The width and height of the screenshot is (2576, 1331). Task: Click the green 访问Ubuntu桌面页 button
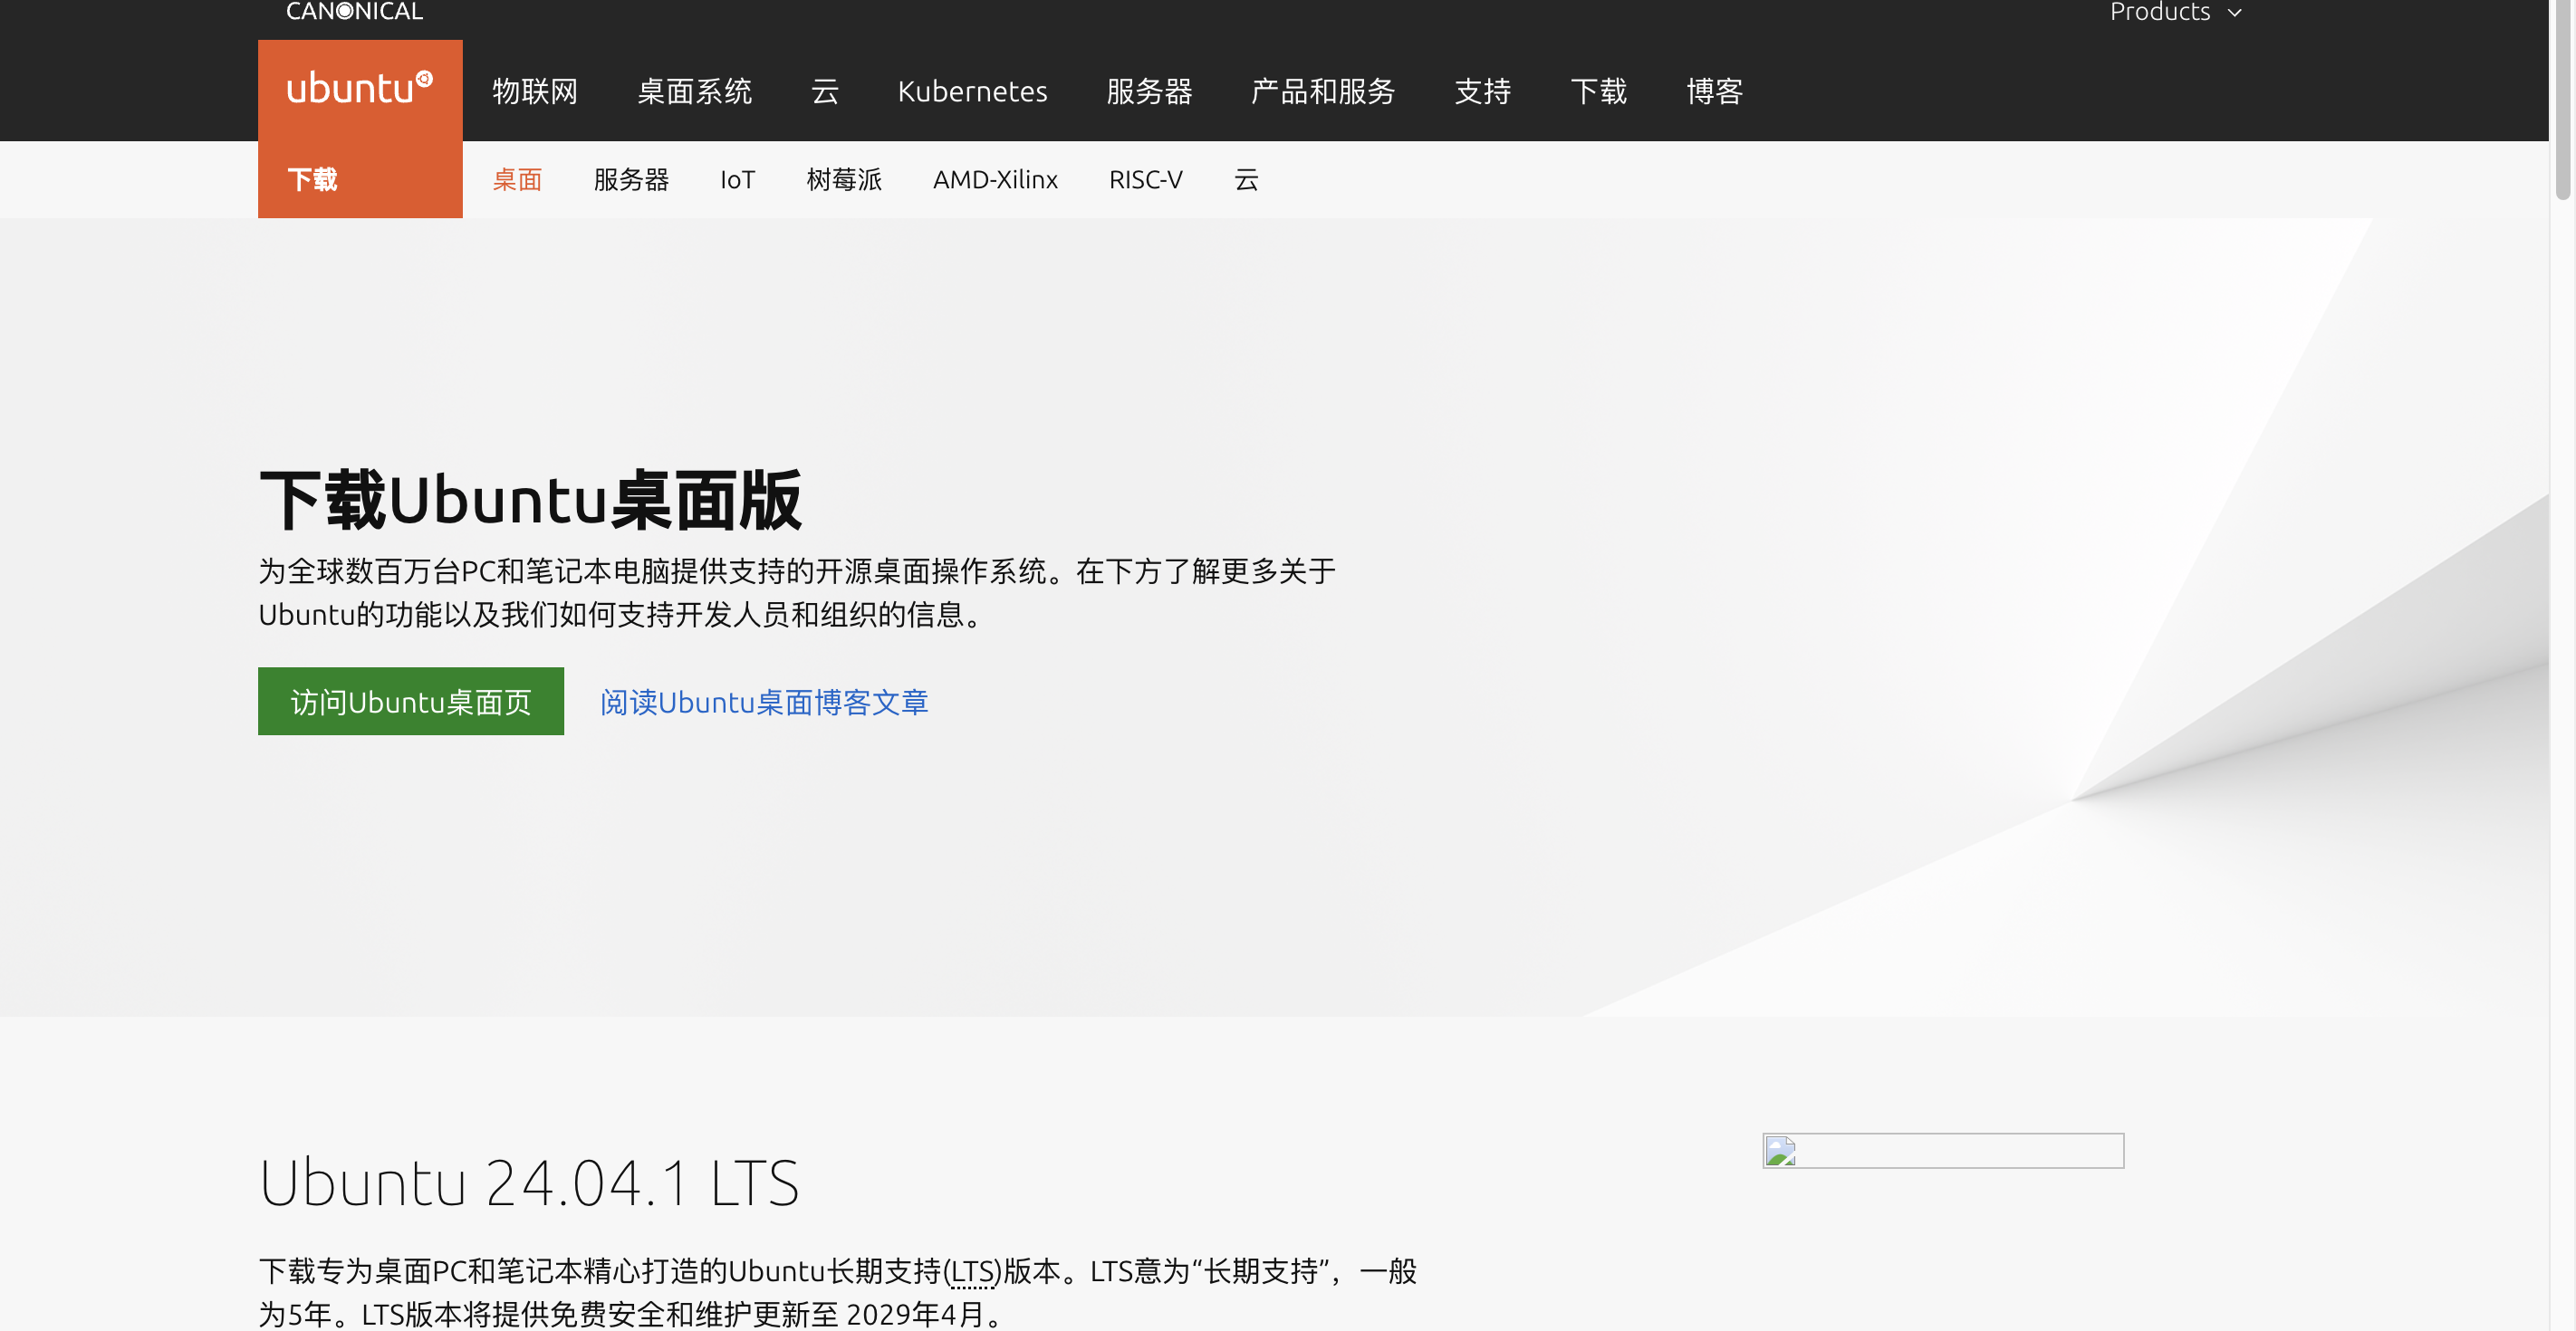[x=411, y=701]
